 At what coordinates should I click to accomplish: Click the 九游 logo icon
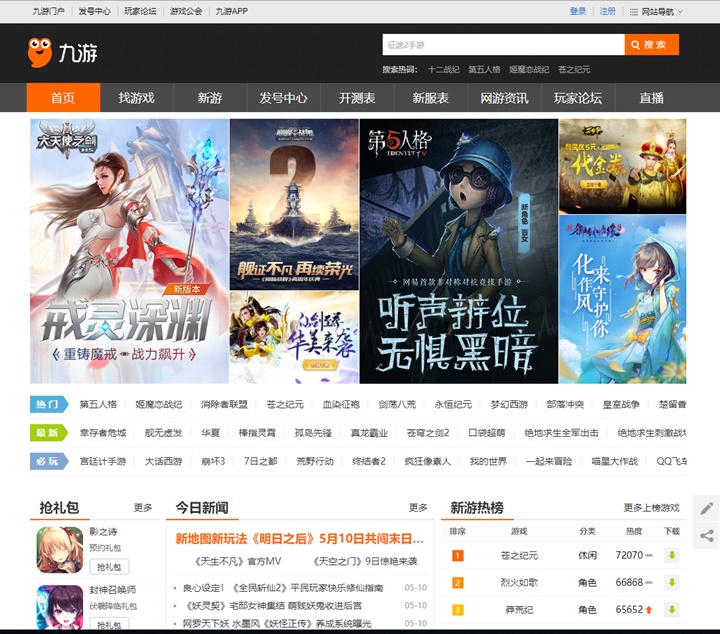[x=40, y=52]
